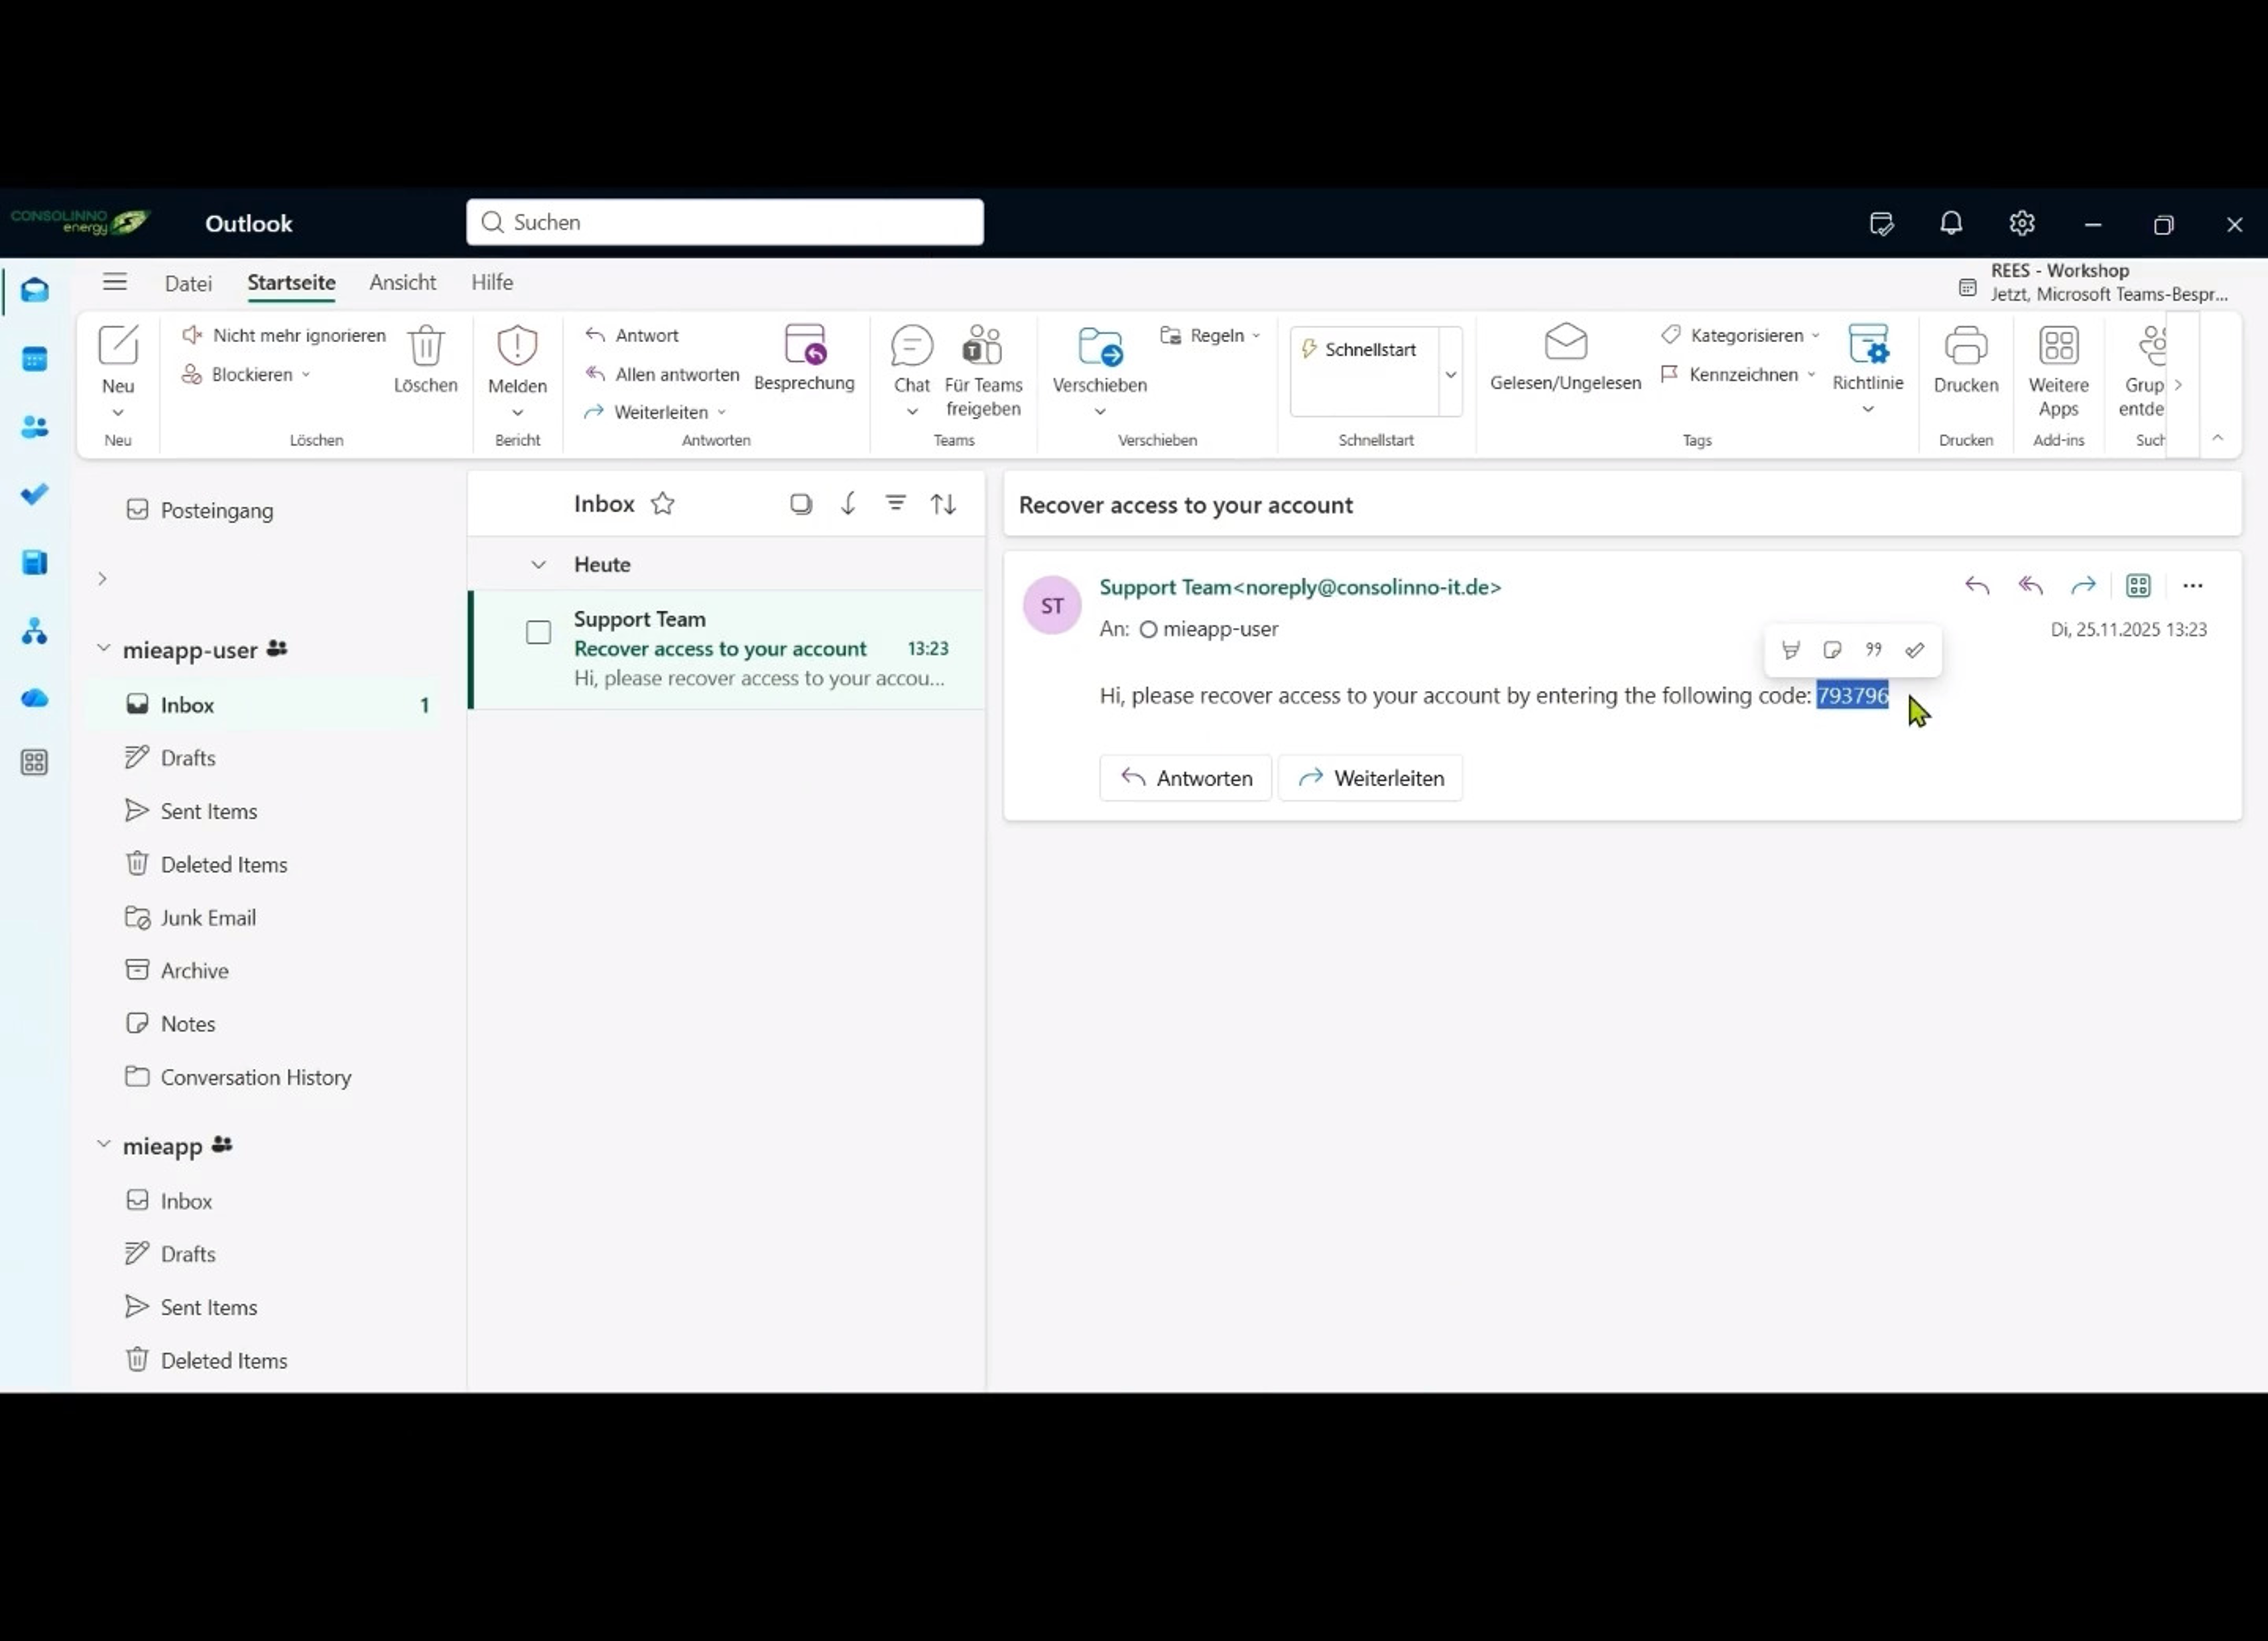
Task: Collapse the mieapp account folder
Action: 103,1144
